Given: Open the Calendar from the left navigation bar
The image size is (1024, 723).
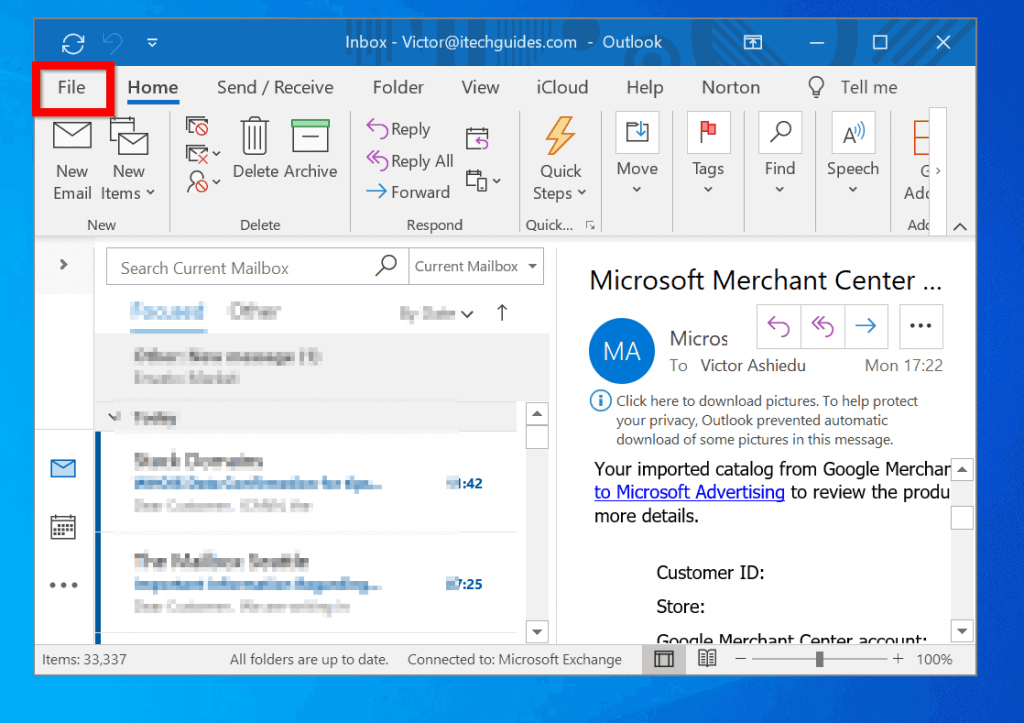Looking at the screenshot, I should pyautogui.click(x=63, y=526).
